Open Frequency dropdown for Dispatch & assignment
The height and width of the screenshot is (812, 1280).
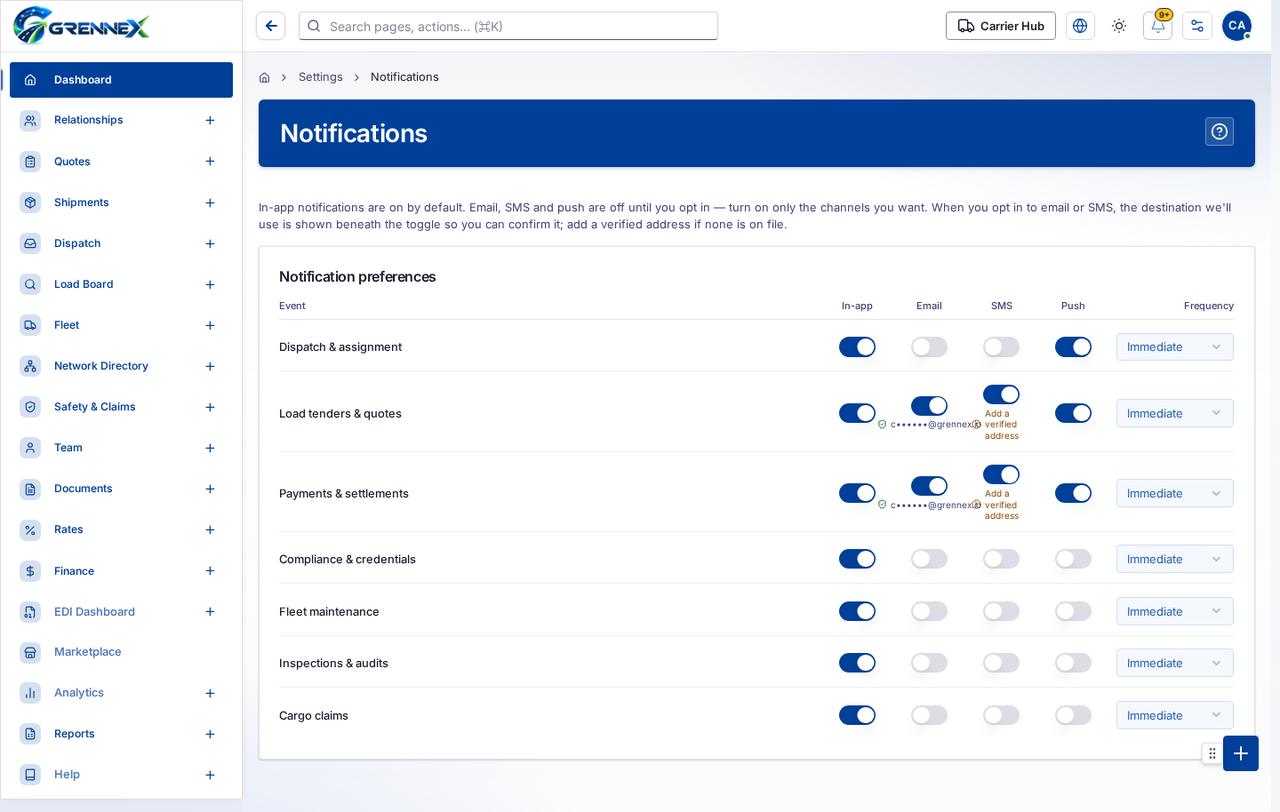pos(1175,347)
